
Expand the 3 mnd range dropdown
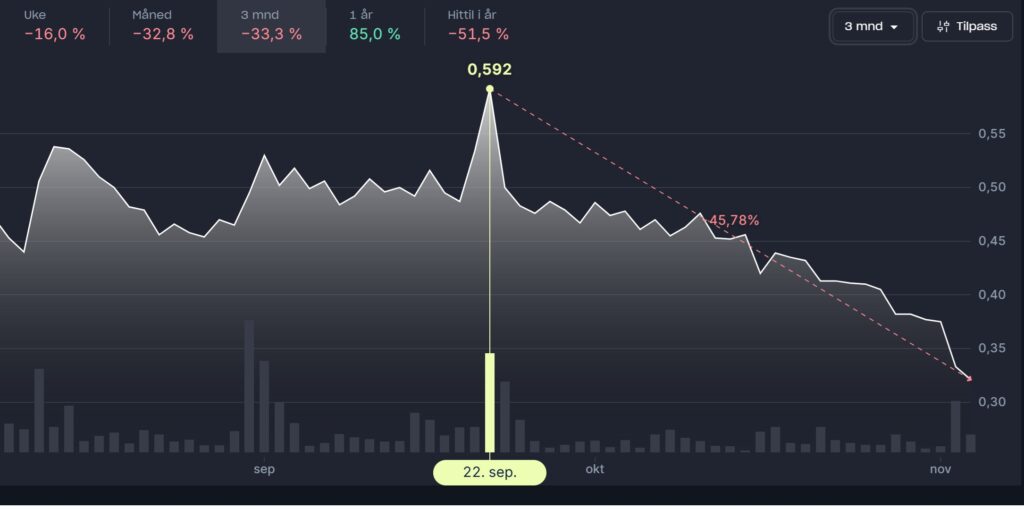pos(872,27)
